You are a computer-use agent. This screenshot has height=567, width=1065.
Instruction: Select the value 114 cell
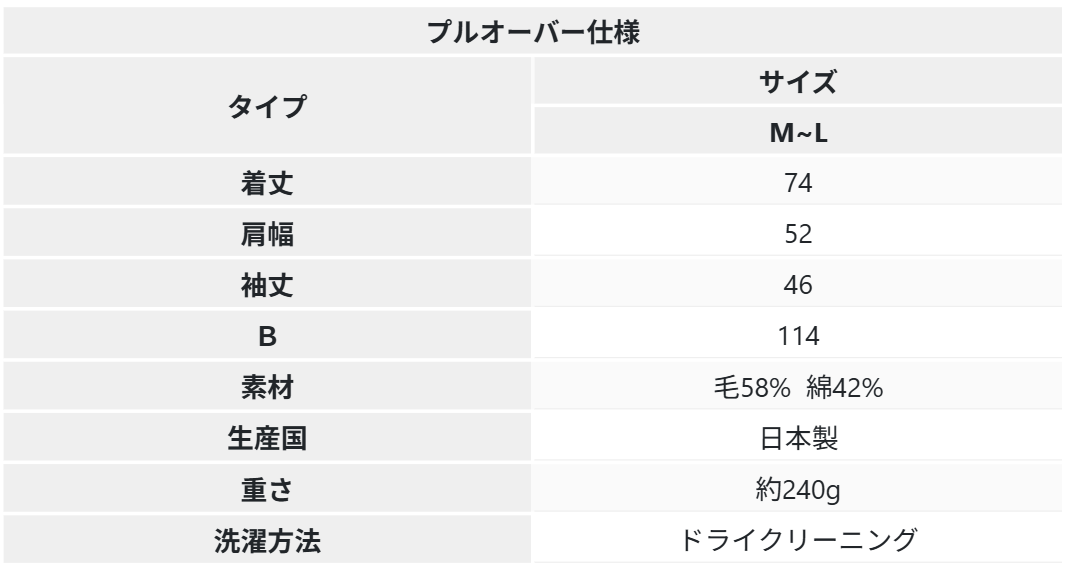coord(797,336)
